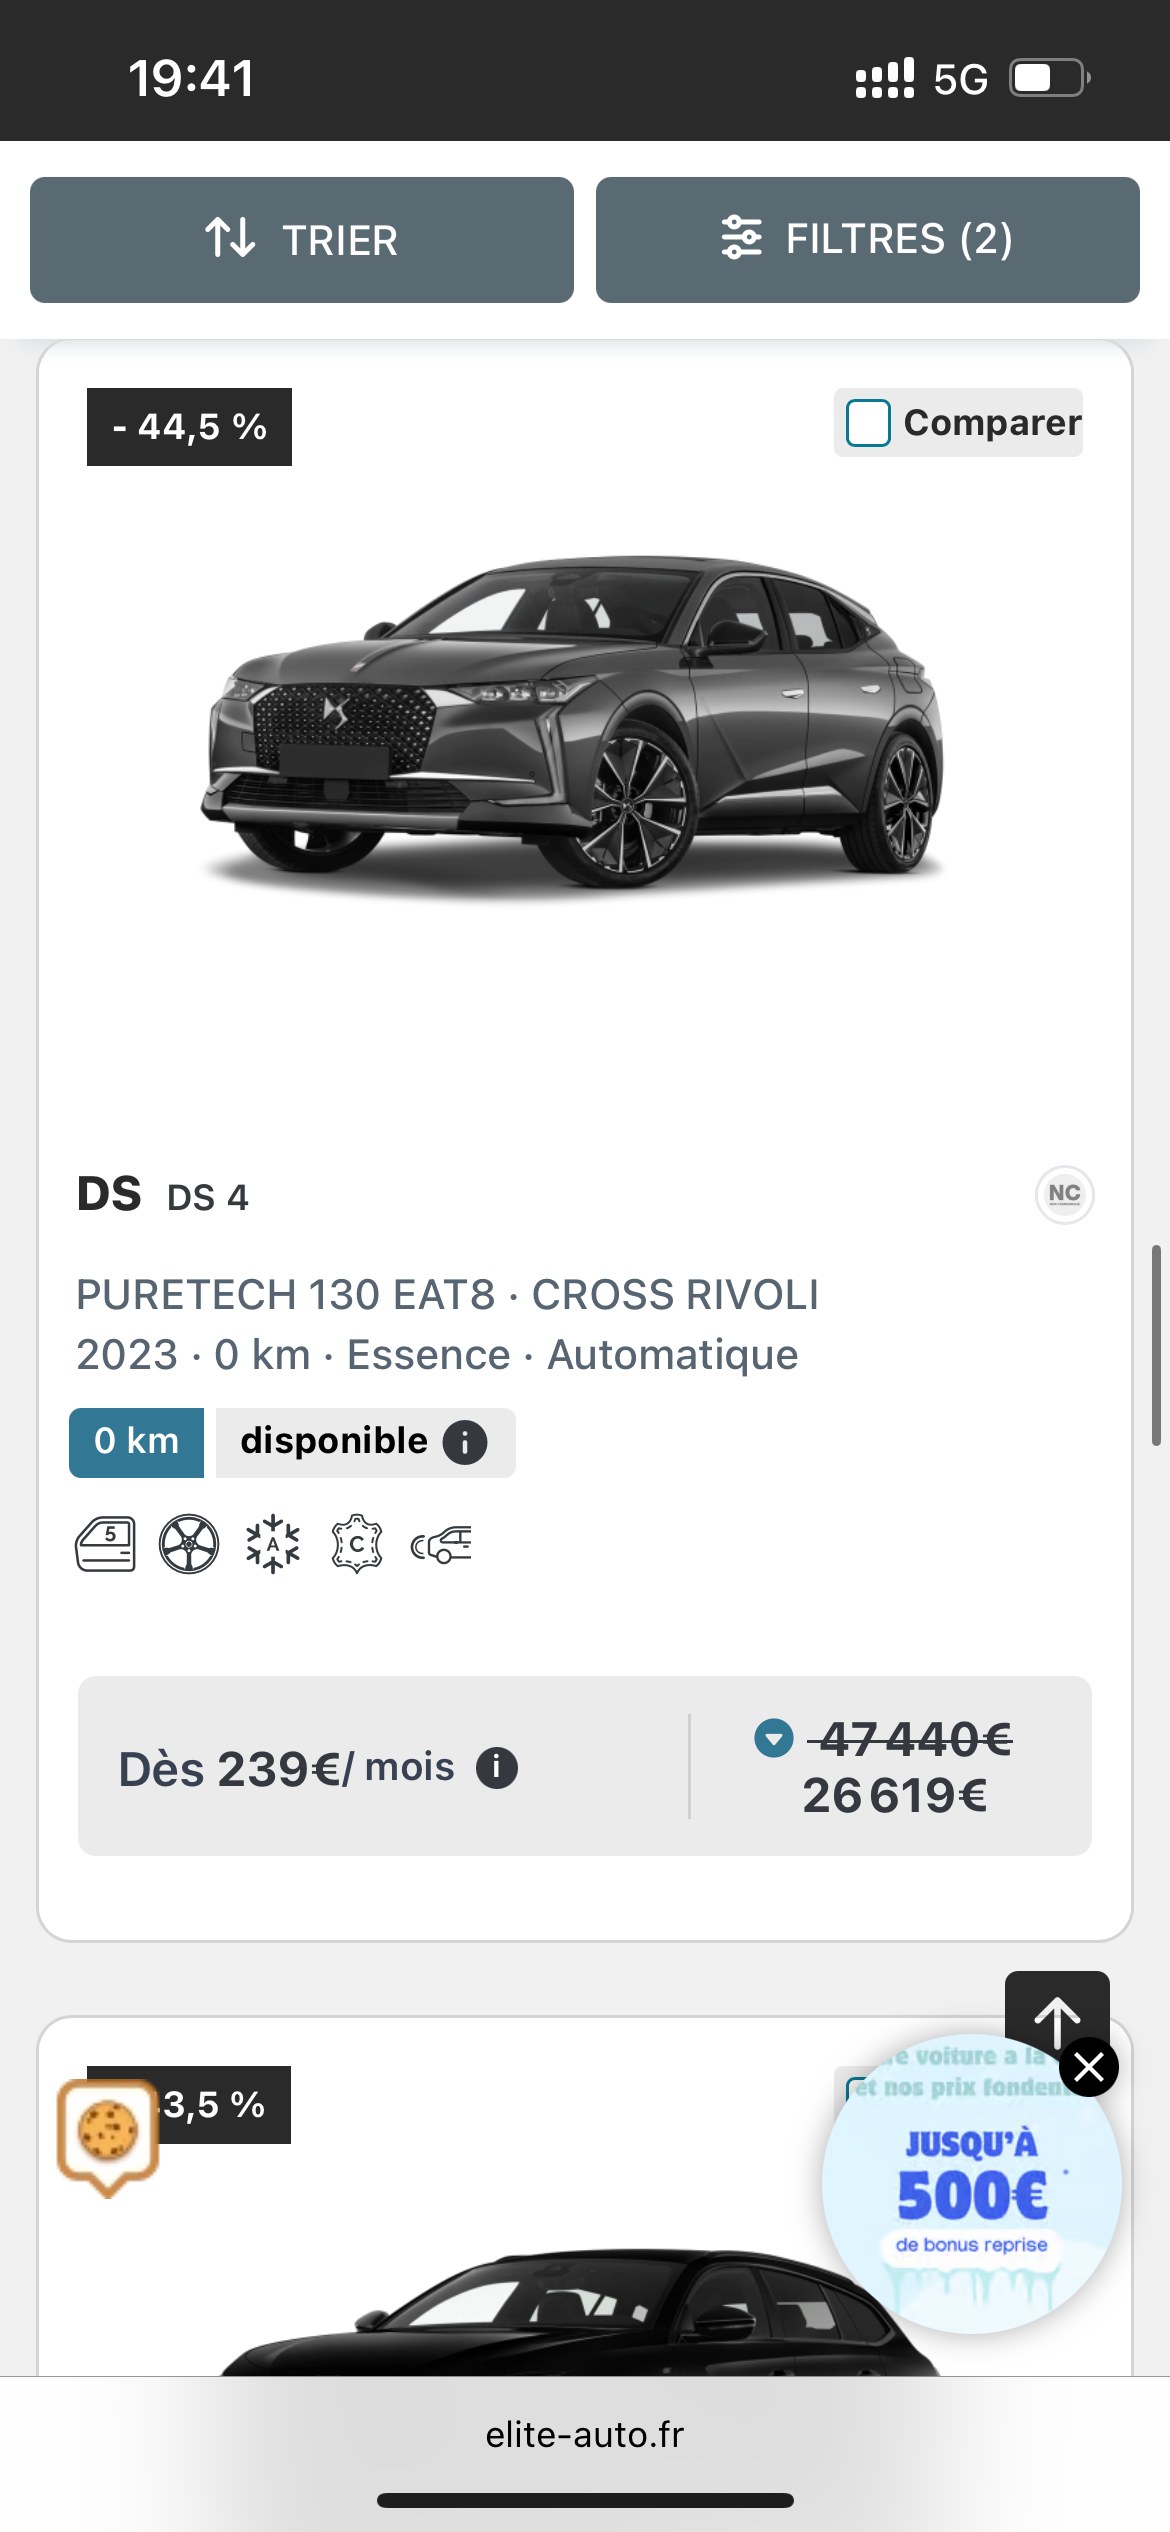Open the DS 4 listing title
Viewport: 1170px width, 2532px height.
[163, 1196]
